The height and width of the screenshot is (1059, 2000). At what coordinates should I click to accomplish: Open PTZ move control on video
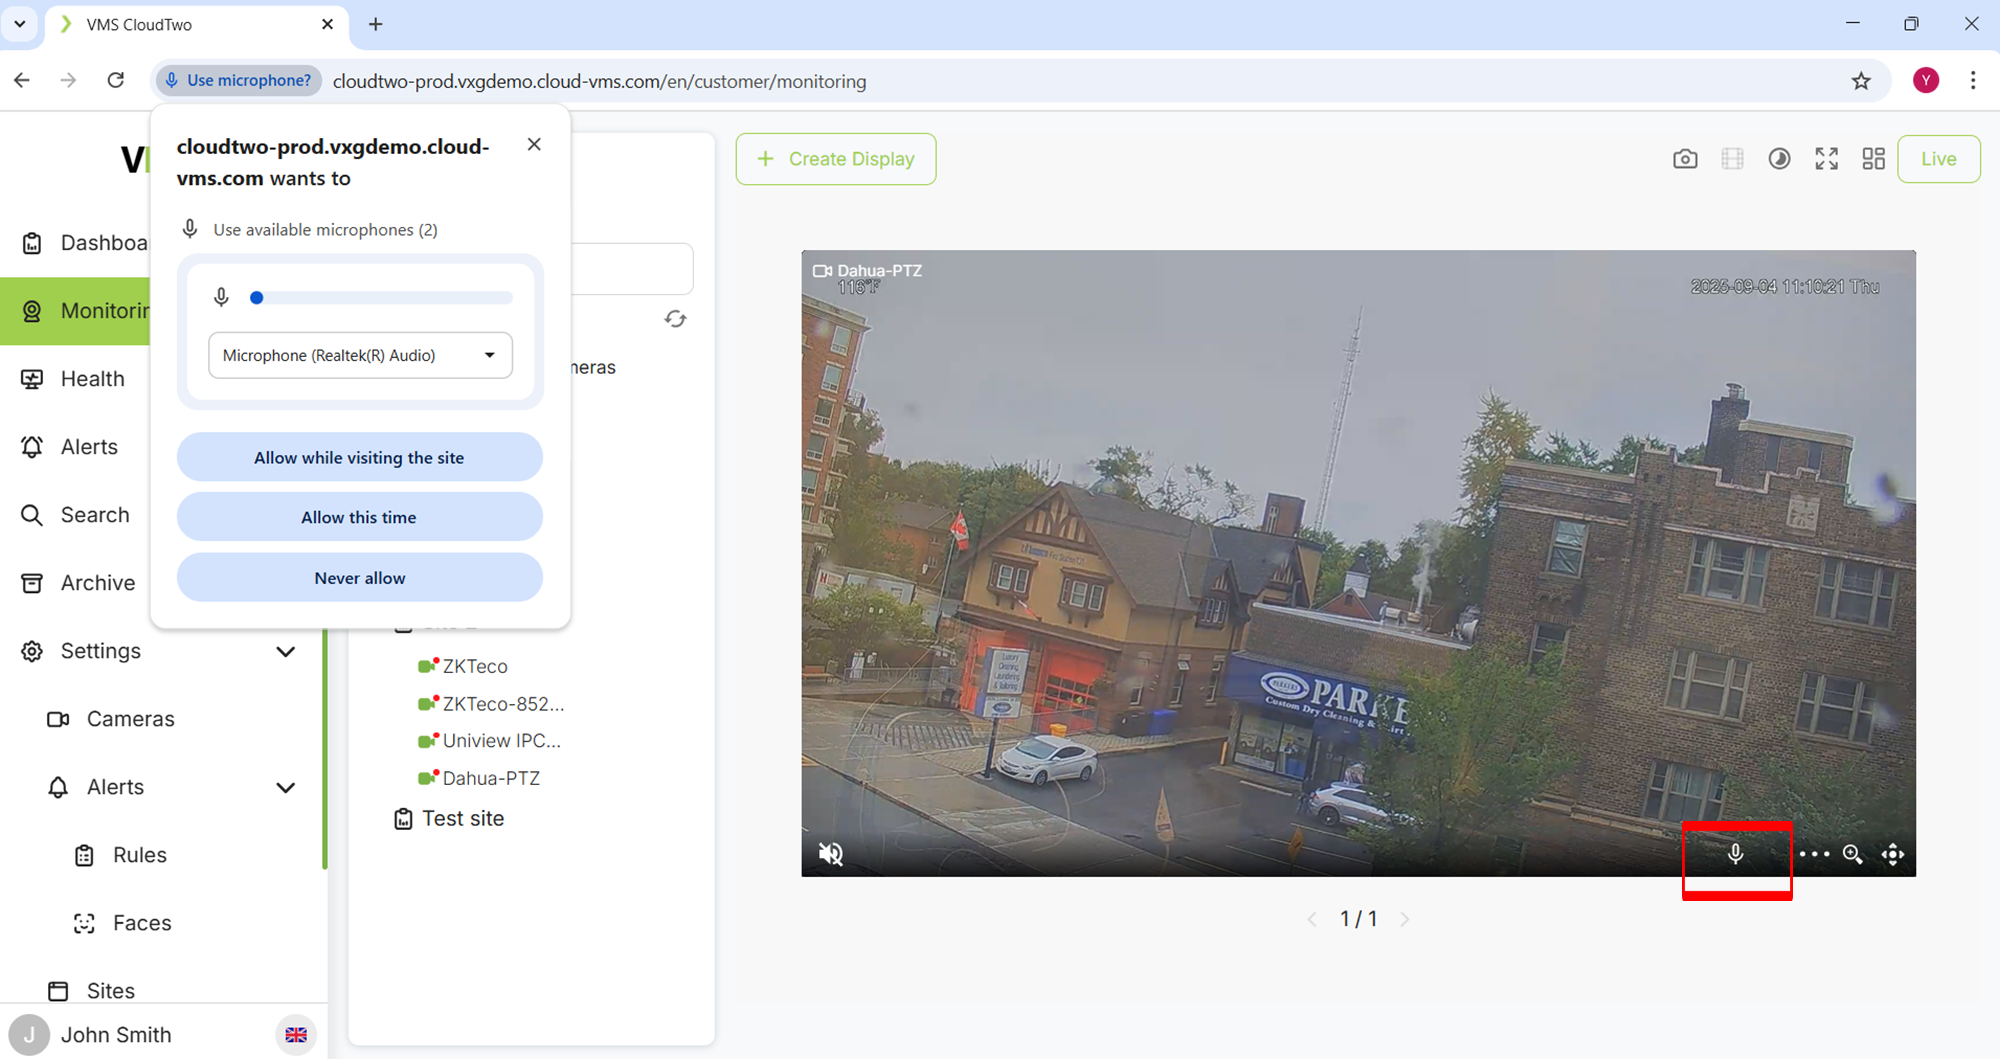[x=1893, y=854]
